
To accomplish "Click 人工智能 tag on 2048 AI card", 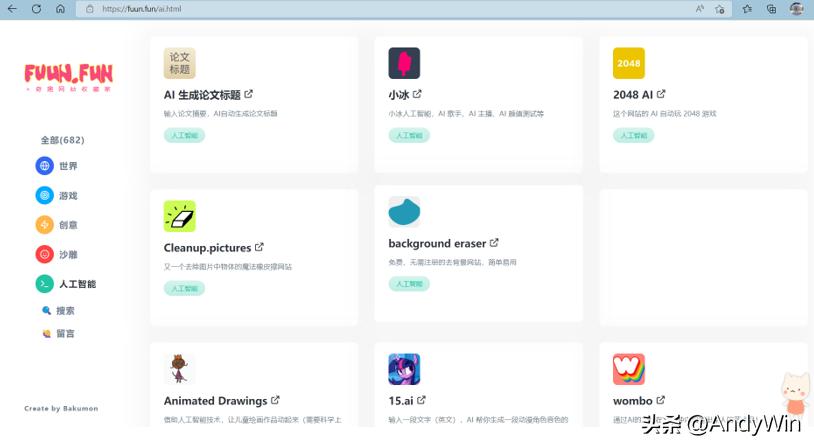I will click(633, 135).
